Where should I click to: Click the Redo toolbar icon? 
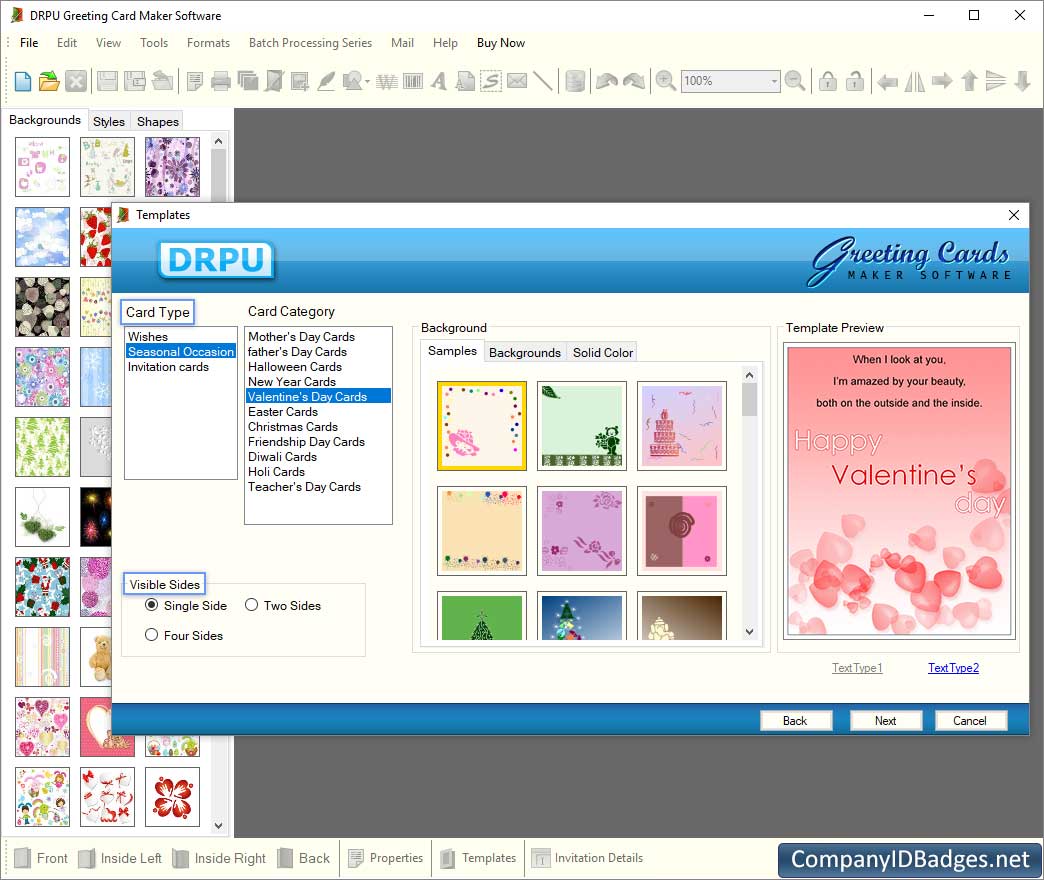pyautogui.click(x=634, y=81)
